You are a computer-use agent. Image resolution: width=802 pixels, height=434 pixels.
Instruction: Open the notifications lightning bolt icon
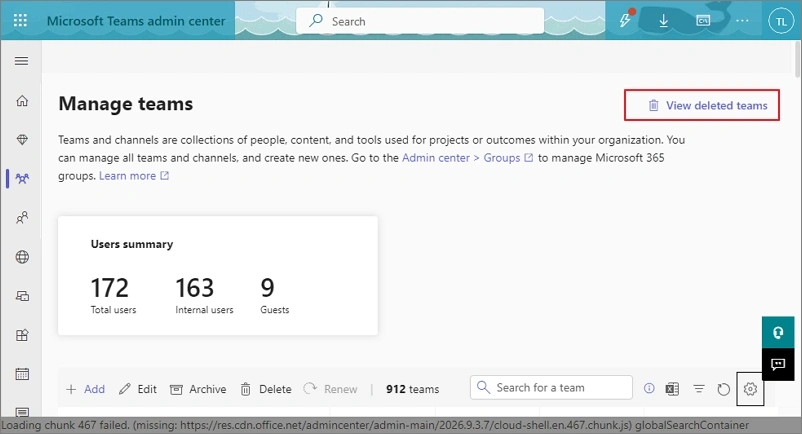click(626, 20)
